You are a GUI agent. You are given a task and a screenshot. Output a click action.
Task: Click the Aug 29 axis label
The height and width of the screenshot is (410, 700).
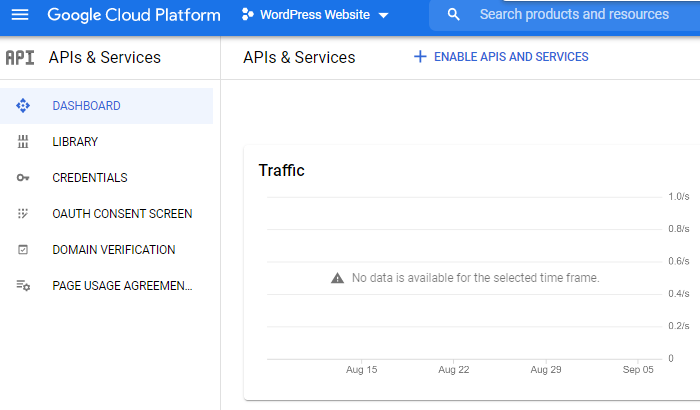tap(546, 370)
